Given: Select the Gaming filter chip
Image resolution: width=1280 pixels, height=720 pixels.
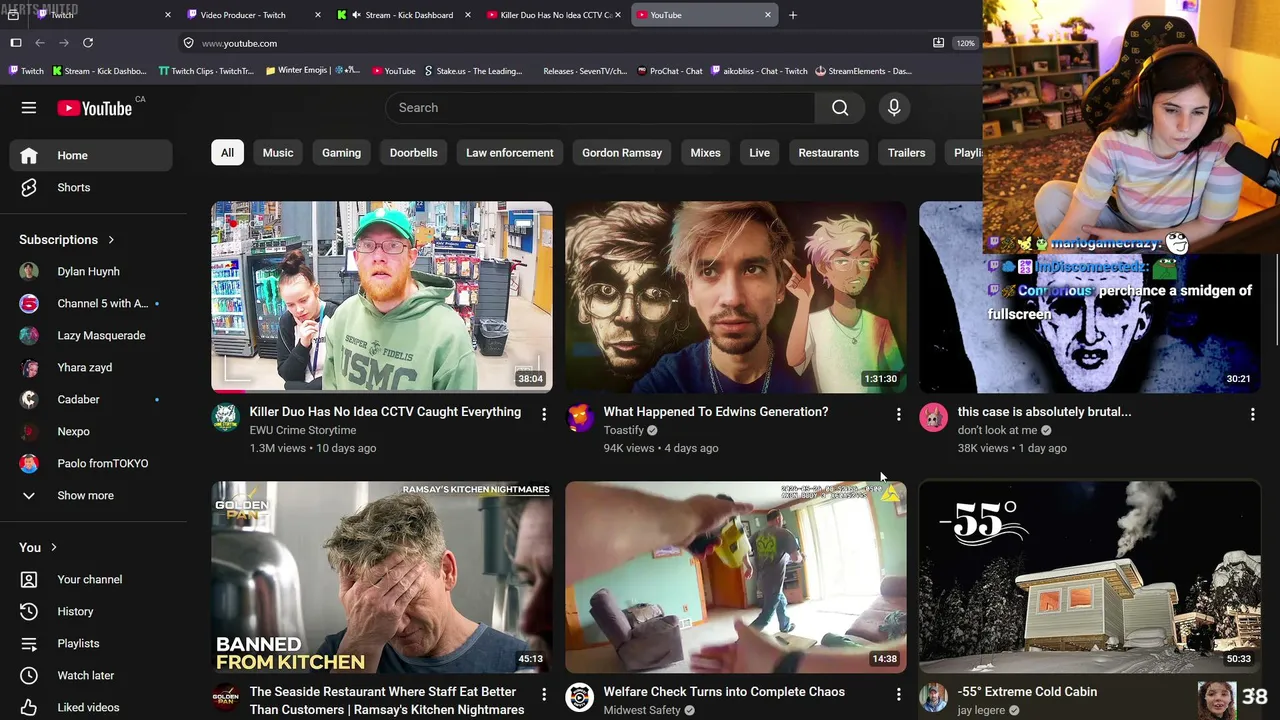Looking at the screenshot, I should click(x=341, y=153).
